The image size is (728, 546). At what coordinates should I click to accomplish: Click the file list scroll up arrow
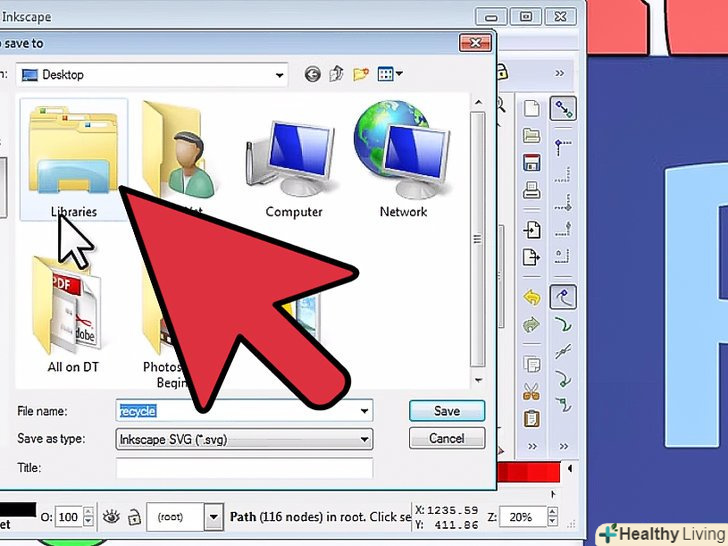[x=478, y=102]
